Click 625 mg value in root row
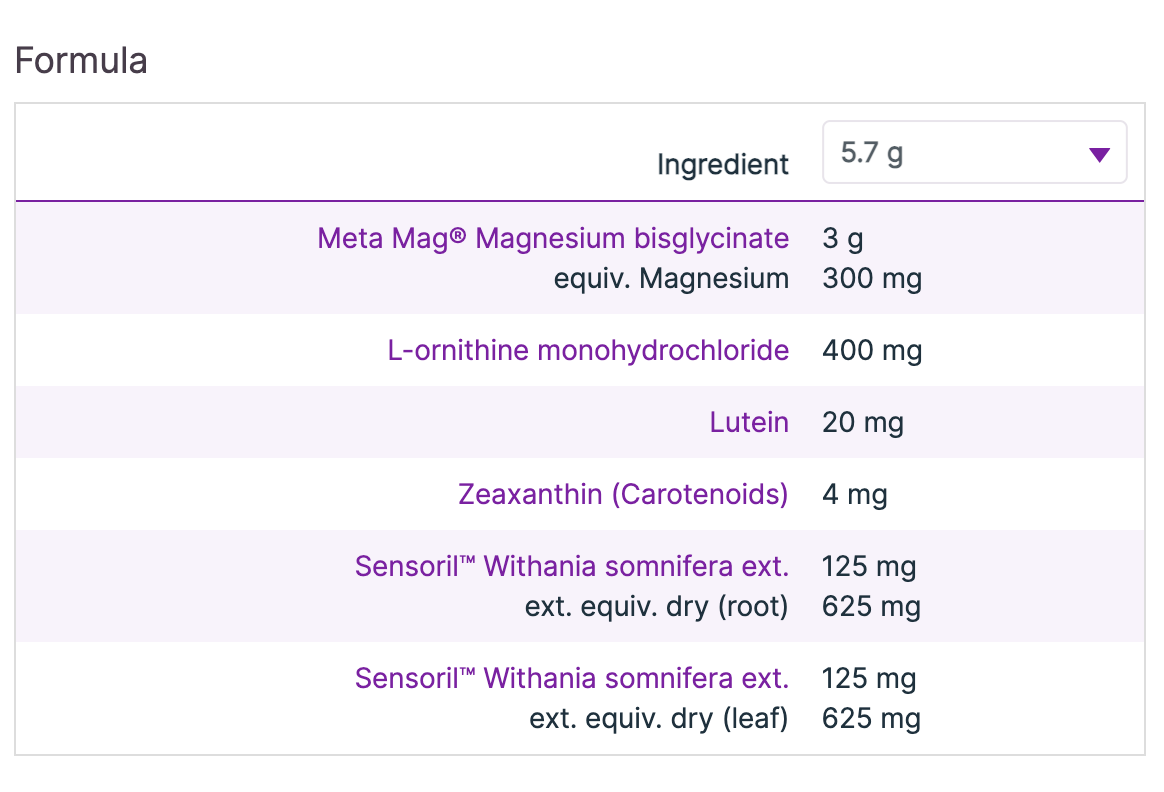 871,606
